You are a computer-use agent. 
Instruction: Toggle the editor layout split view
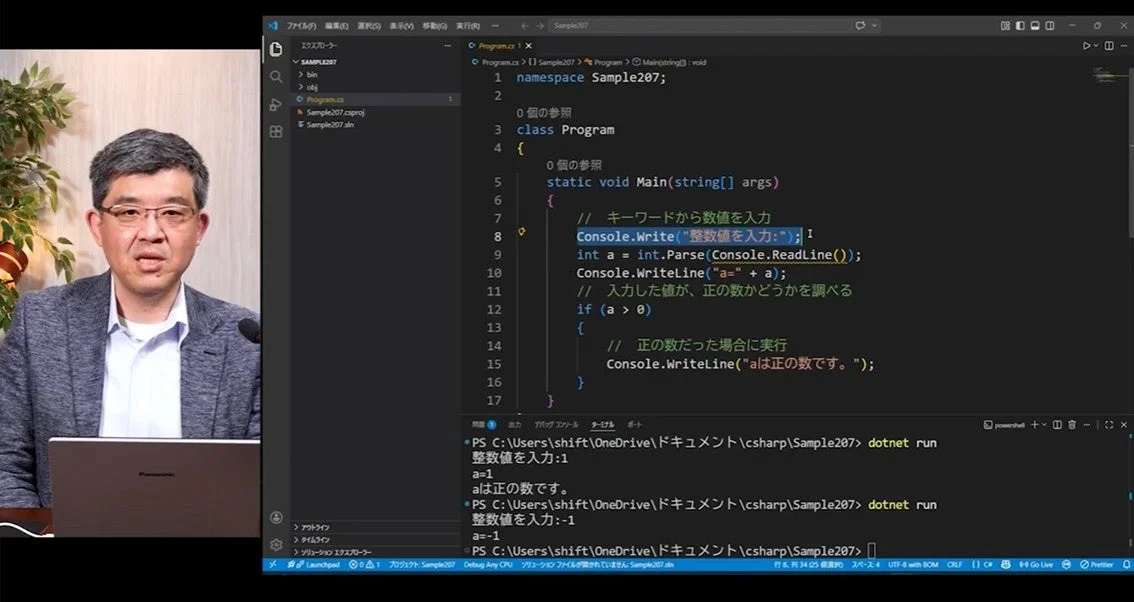point(1109,45)
